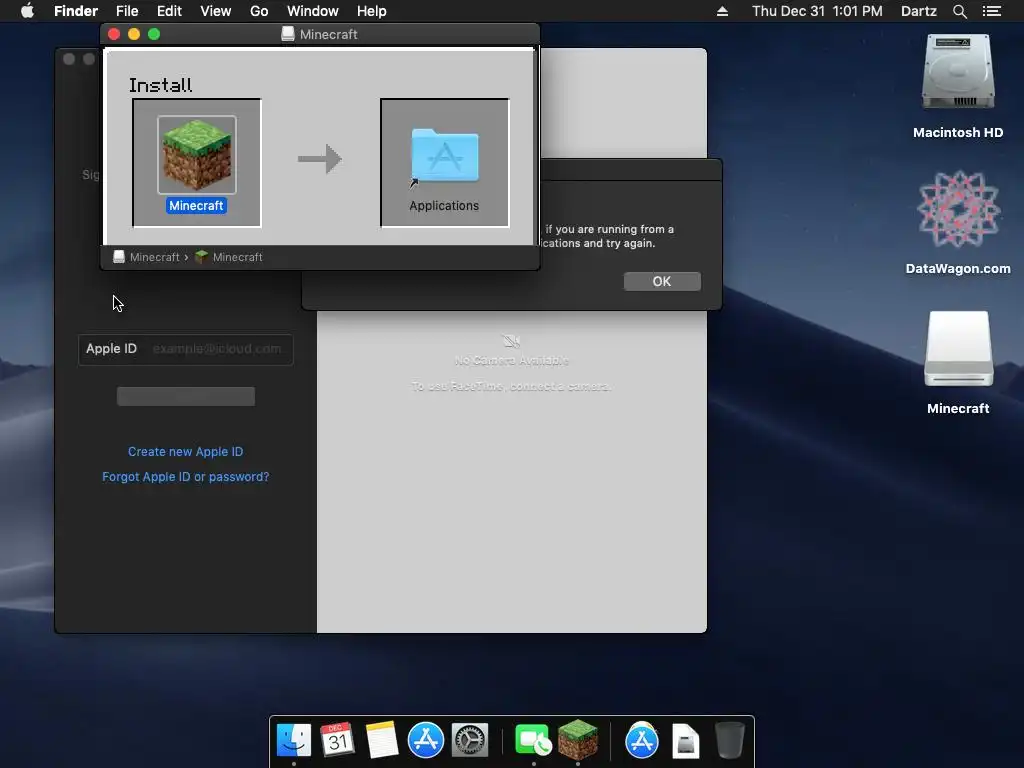Click the Applications label under the folder
Viewport: 1024px width, 768px height.
tap(444, 206)
